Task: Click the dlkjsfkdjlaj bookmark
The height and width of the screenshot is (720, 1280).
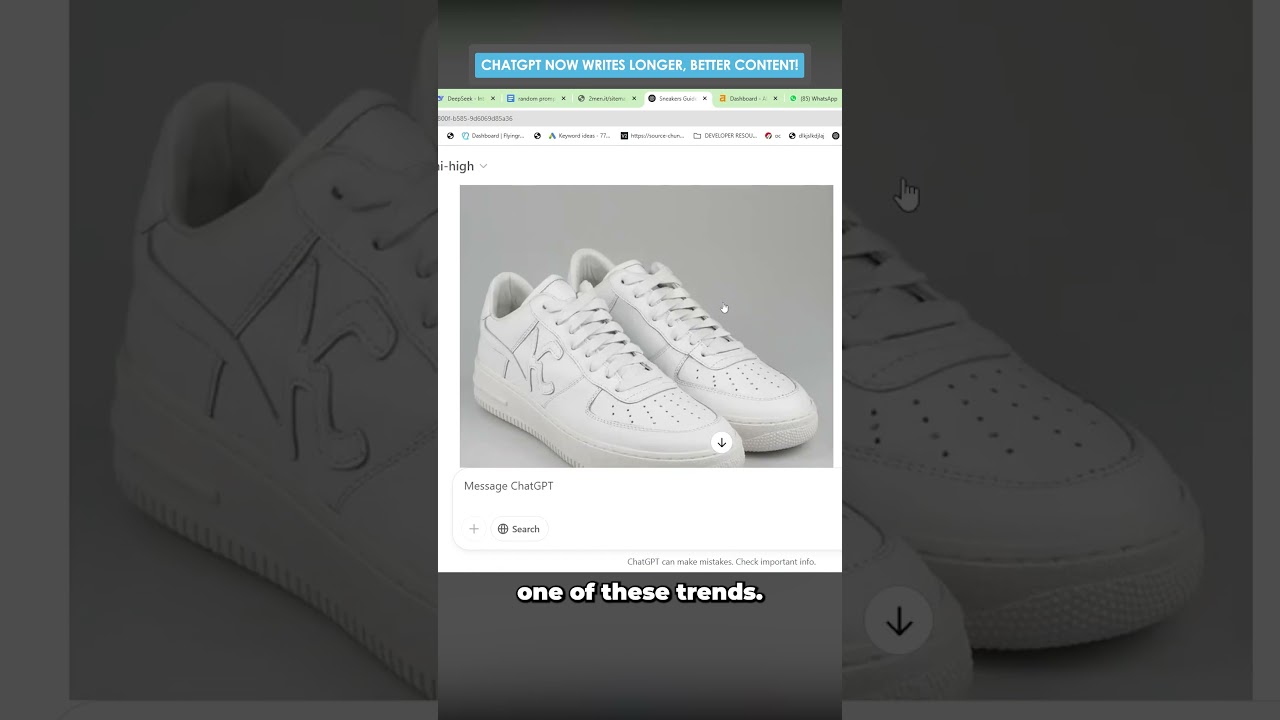Action: [x=807, y=136]
